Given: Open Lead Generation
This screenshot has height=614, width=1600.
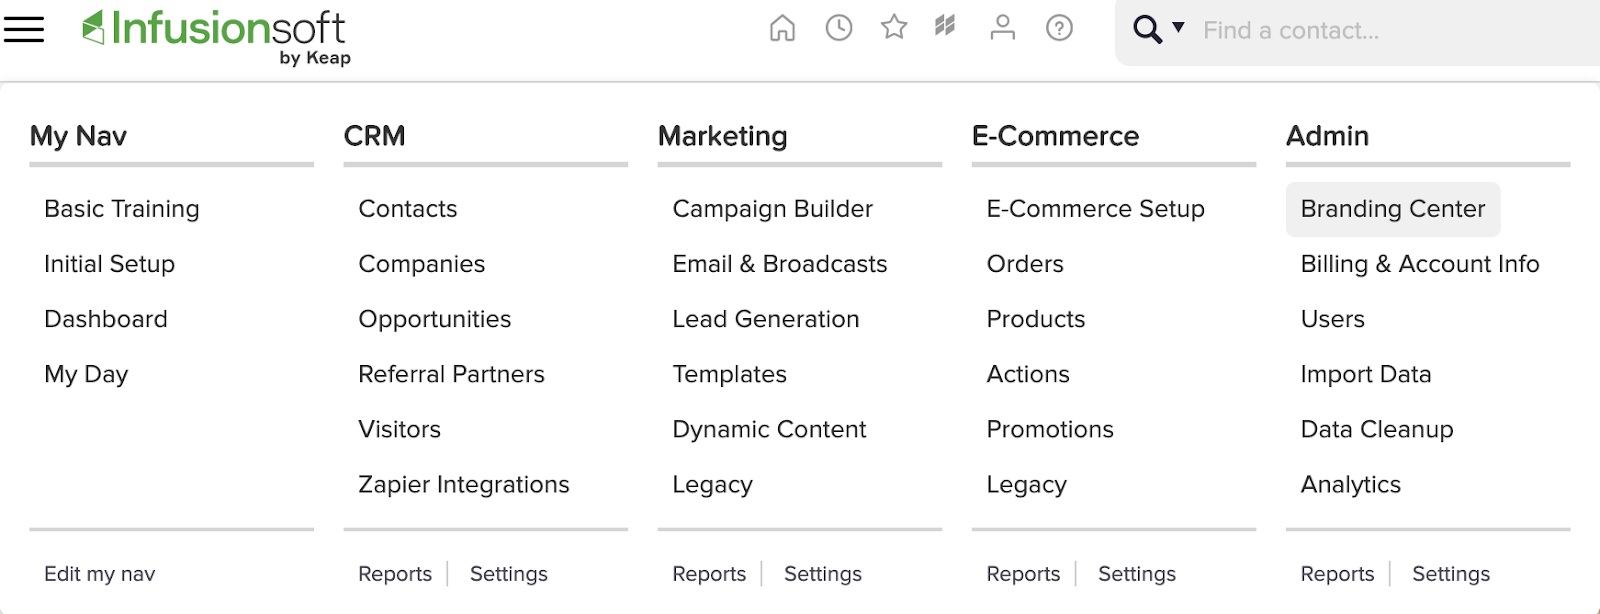Looking at the screenshot, I should 766,319.
